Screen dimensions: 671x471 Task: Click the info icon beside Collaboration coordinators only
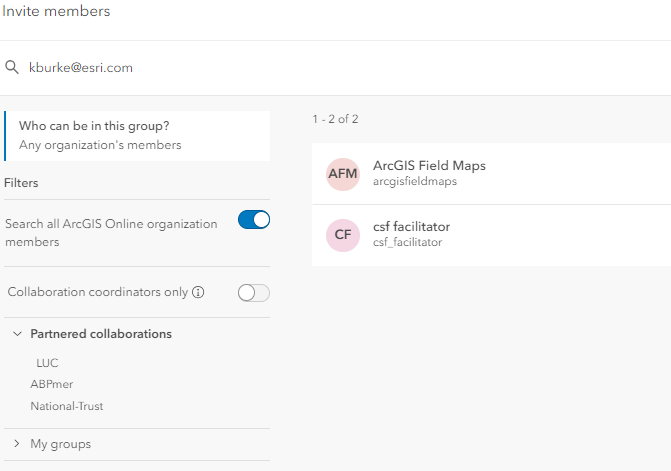[198, 293]
